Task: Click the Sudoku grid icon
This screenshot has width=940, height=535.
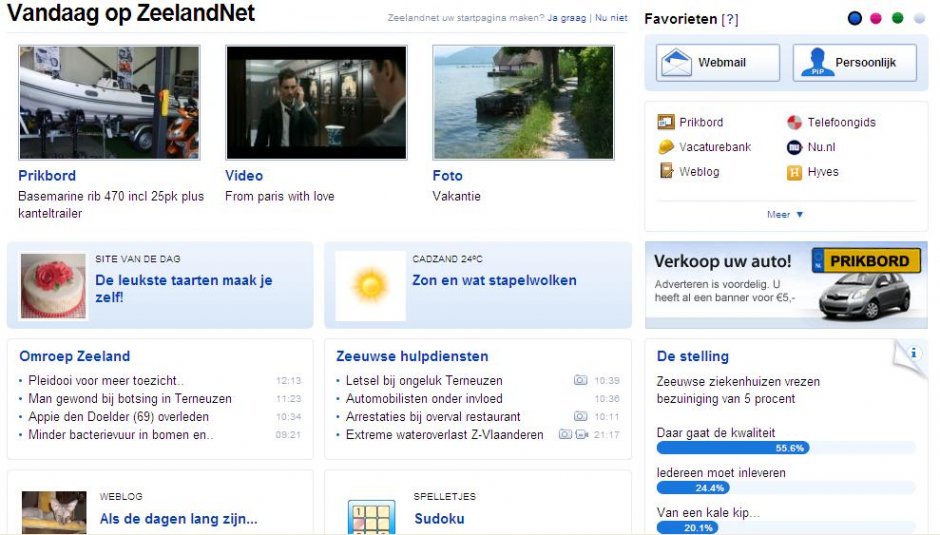Action: pos(371,518)
